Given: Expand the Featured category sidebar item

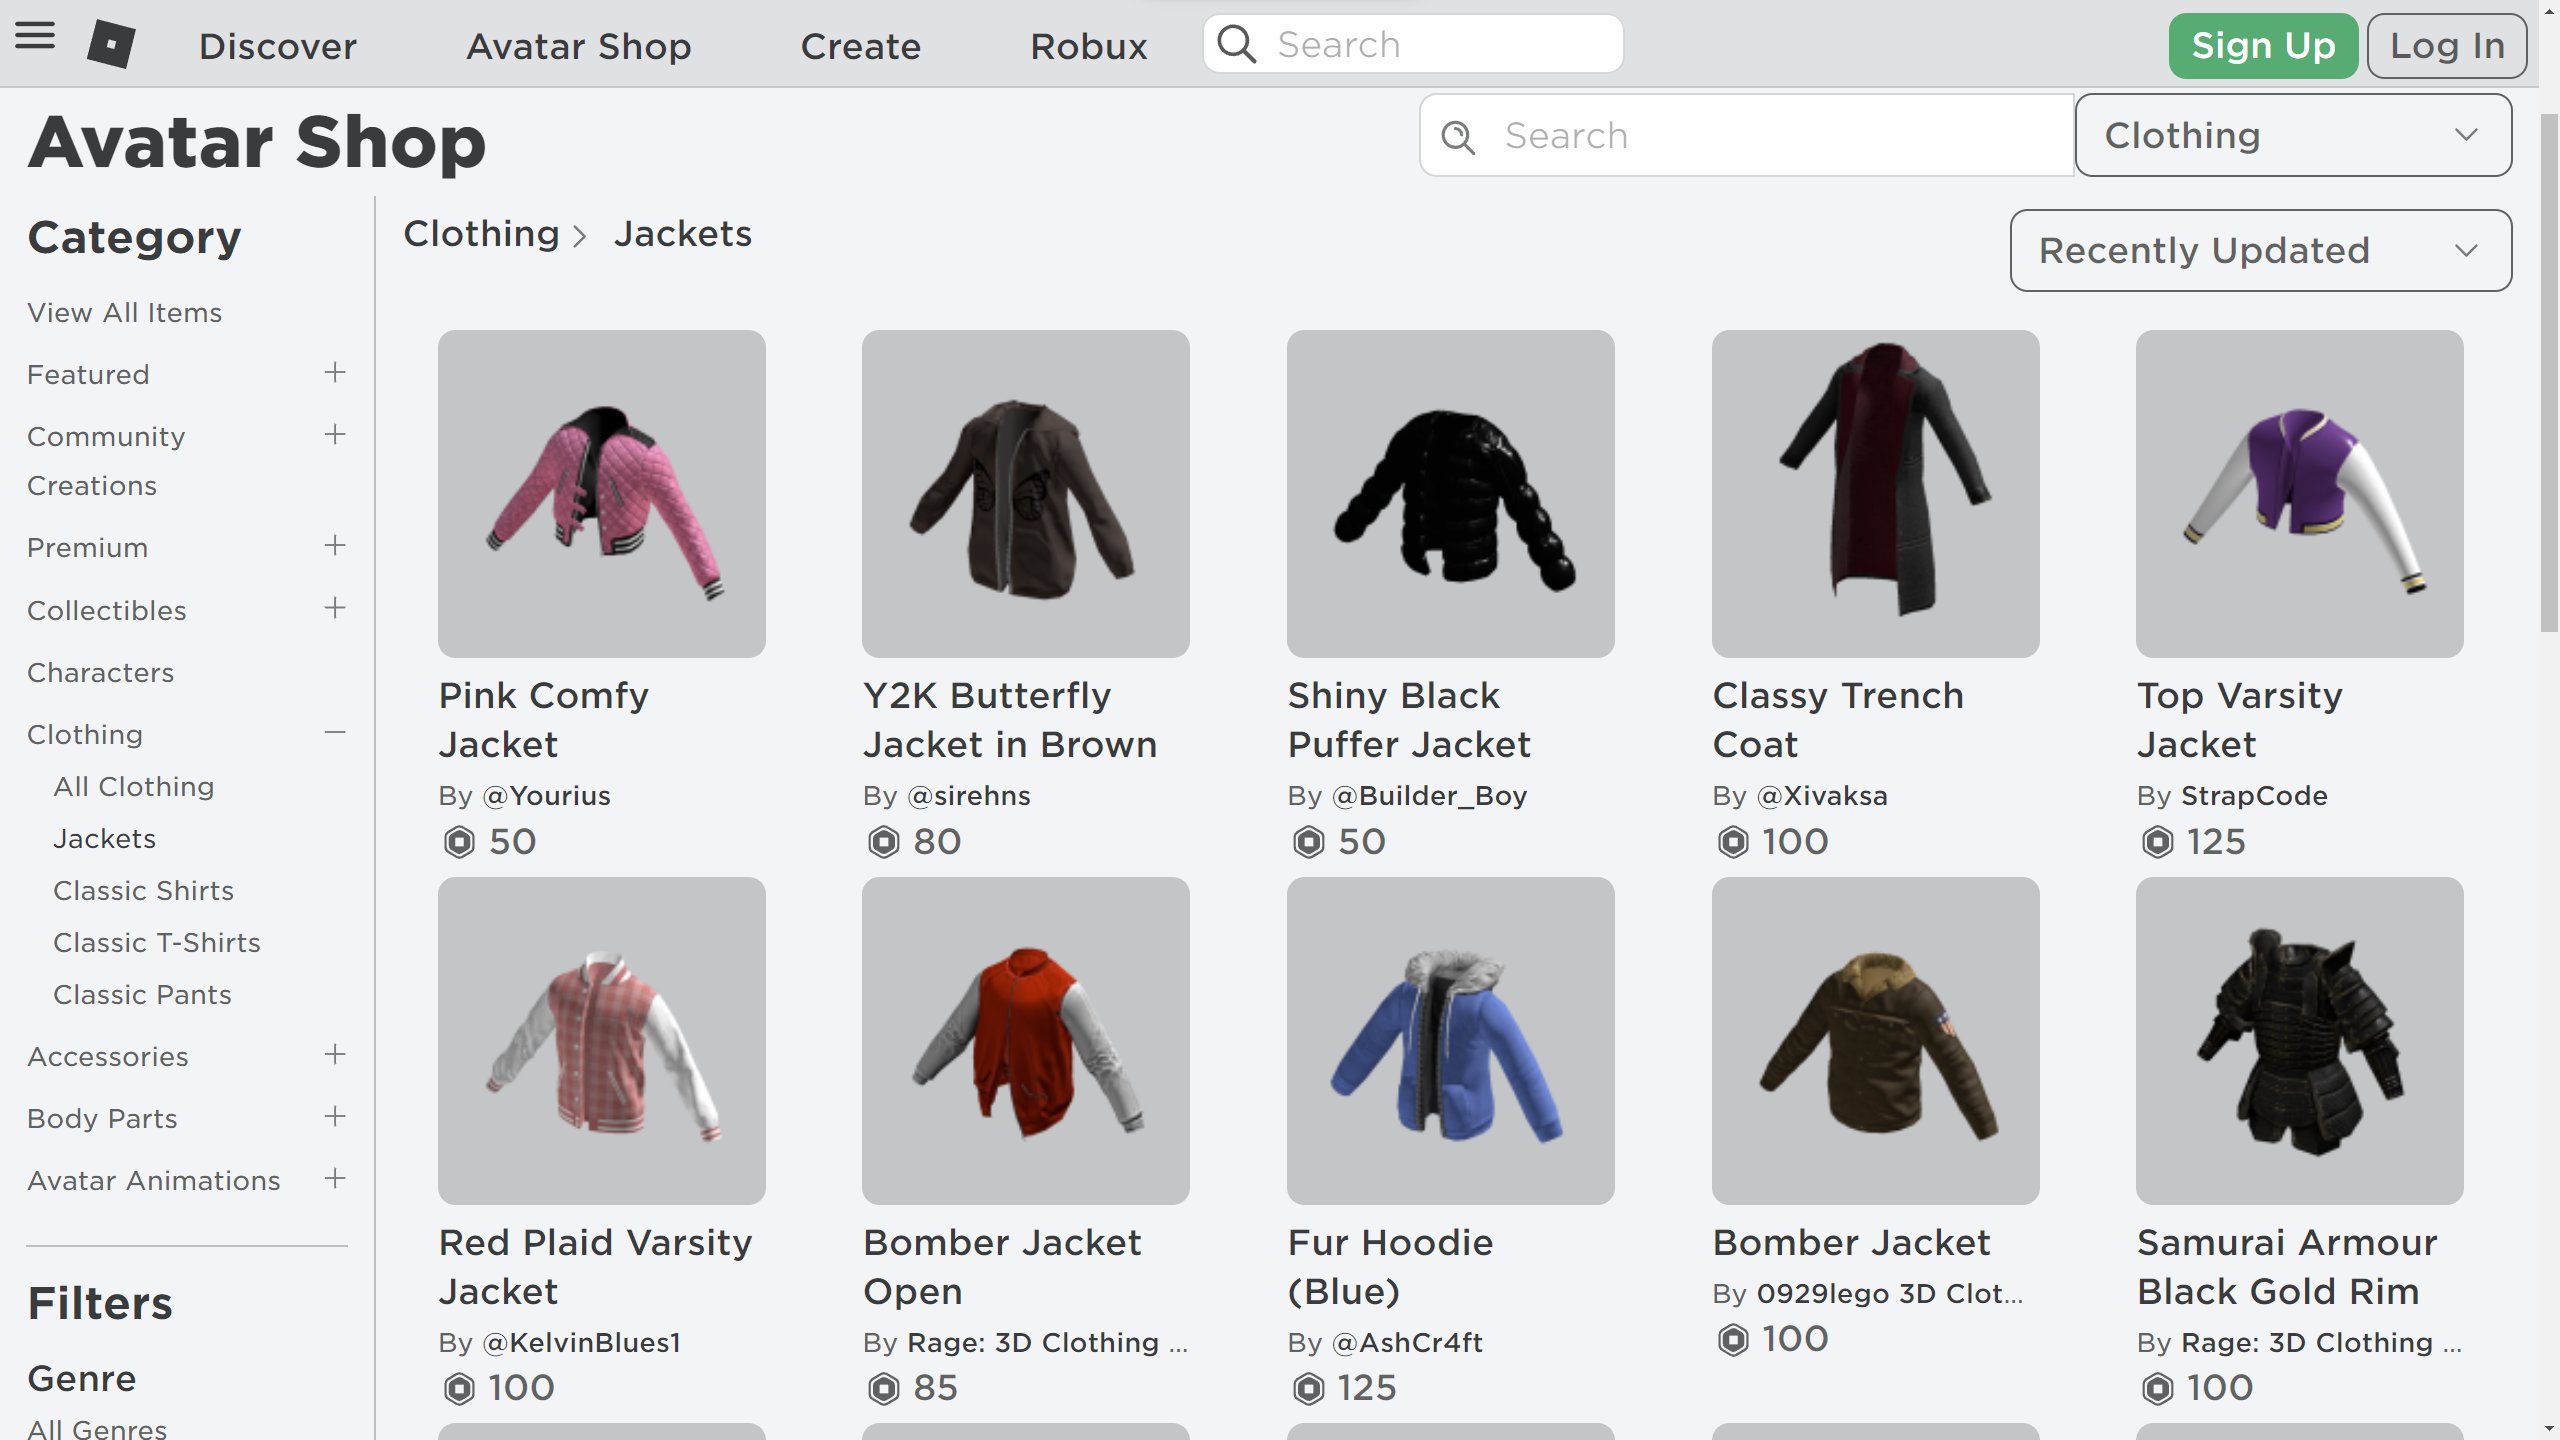Looking at the screenshot, I should (x=334, y=373).
